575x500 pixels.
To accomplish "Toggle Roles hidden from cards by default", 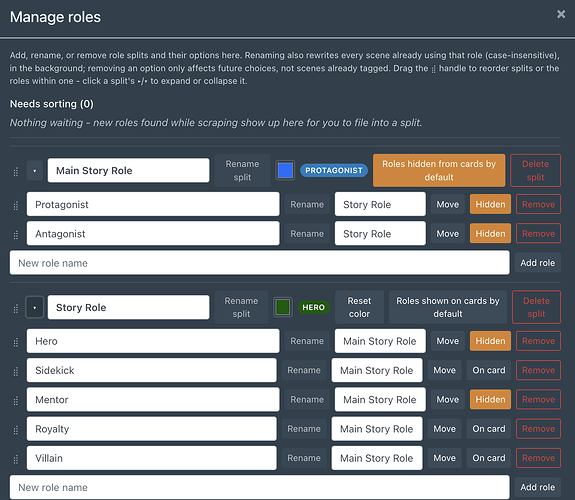I will [439, 171].
